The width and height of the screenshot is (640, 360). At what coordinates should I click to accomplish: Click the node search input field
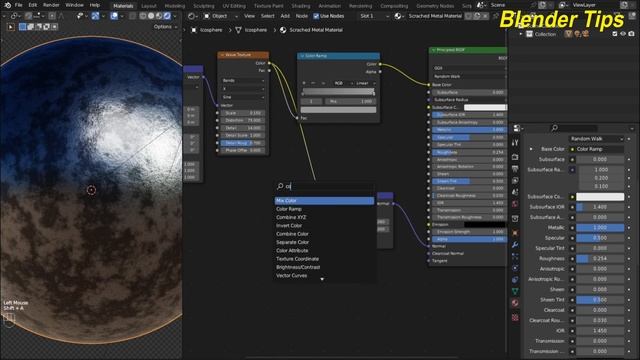point(324,187)
